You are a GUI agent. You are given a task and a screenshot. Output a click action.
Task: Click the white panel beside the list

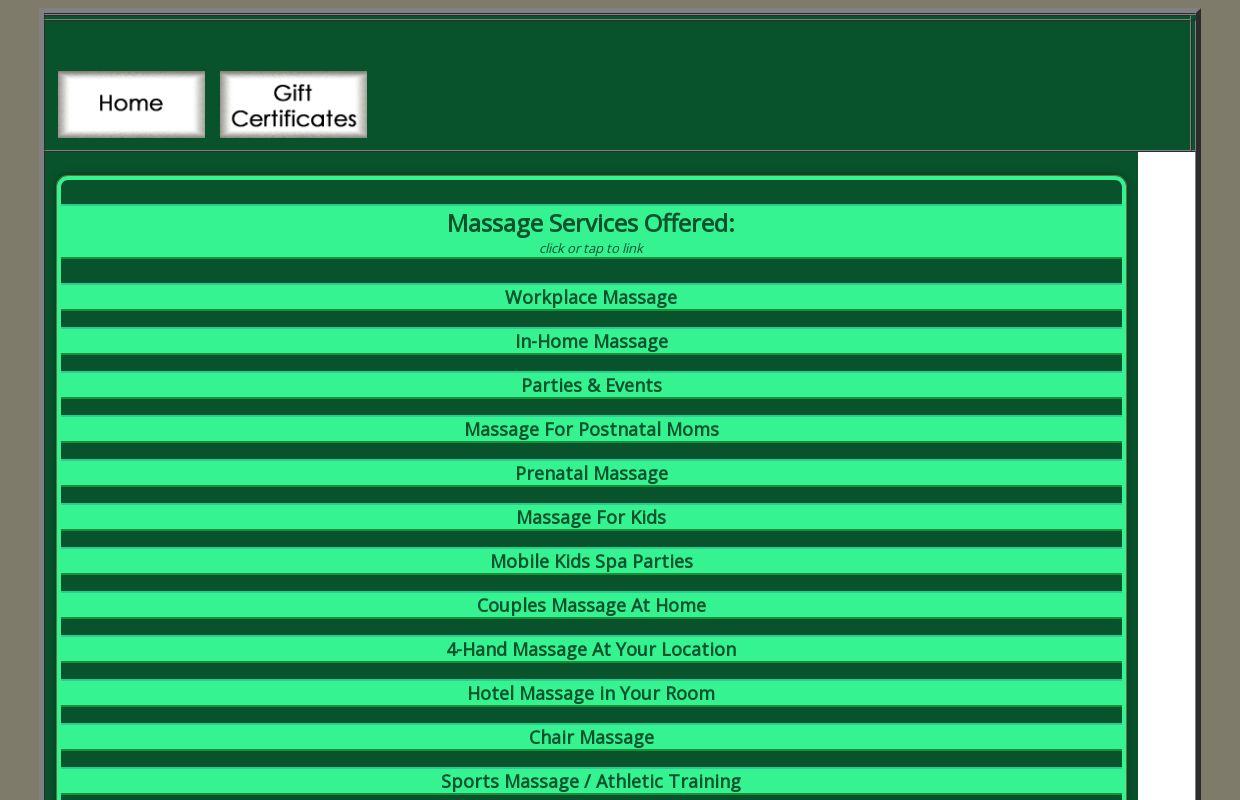tap(1166, 476)
